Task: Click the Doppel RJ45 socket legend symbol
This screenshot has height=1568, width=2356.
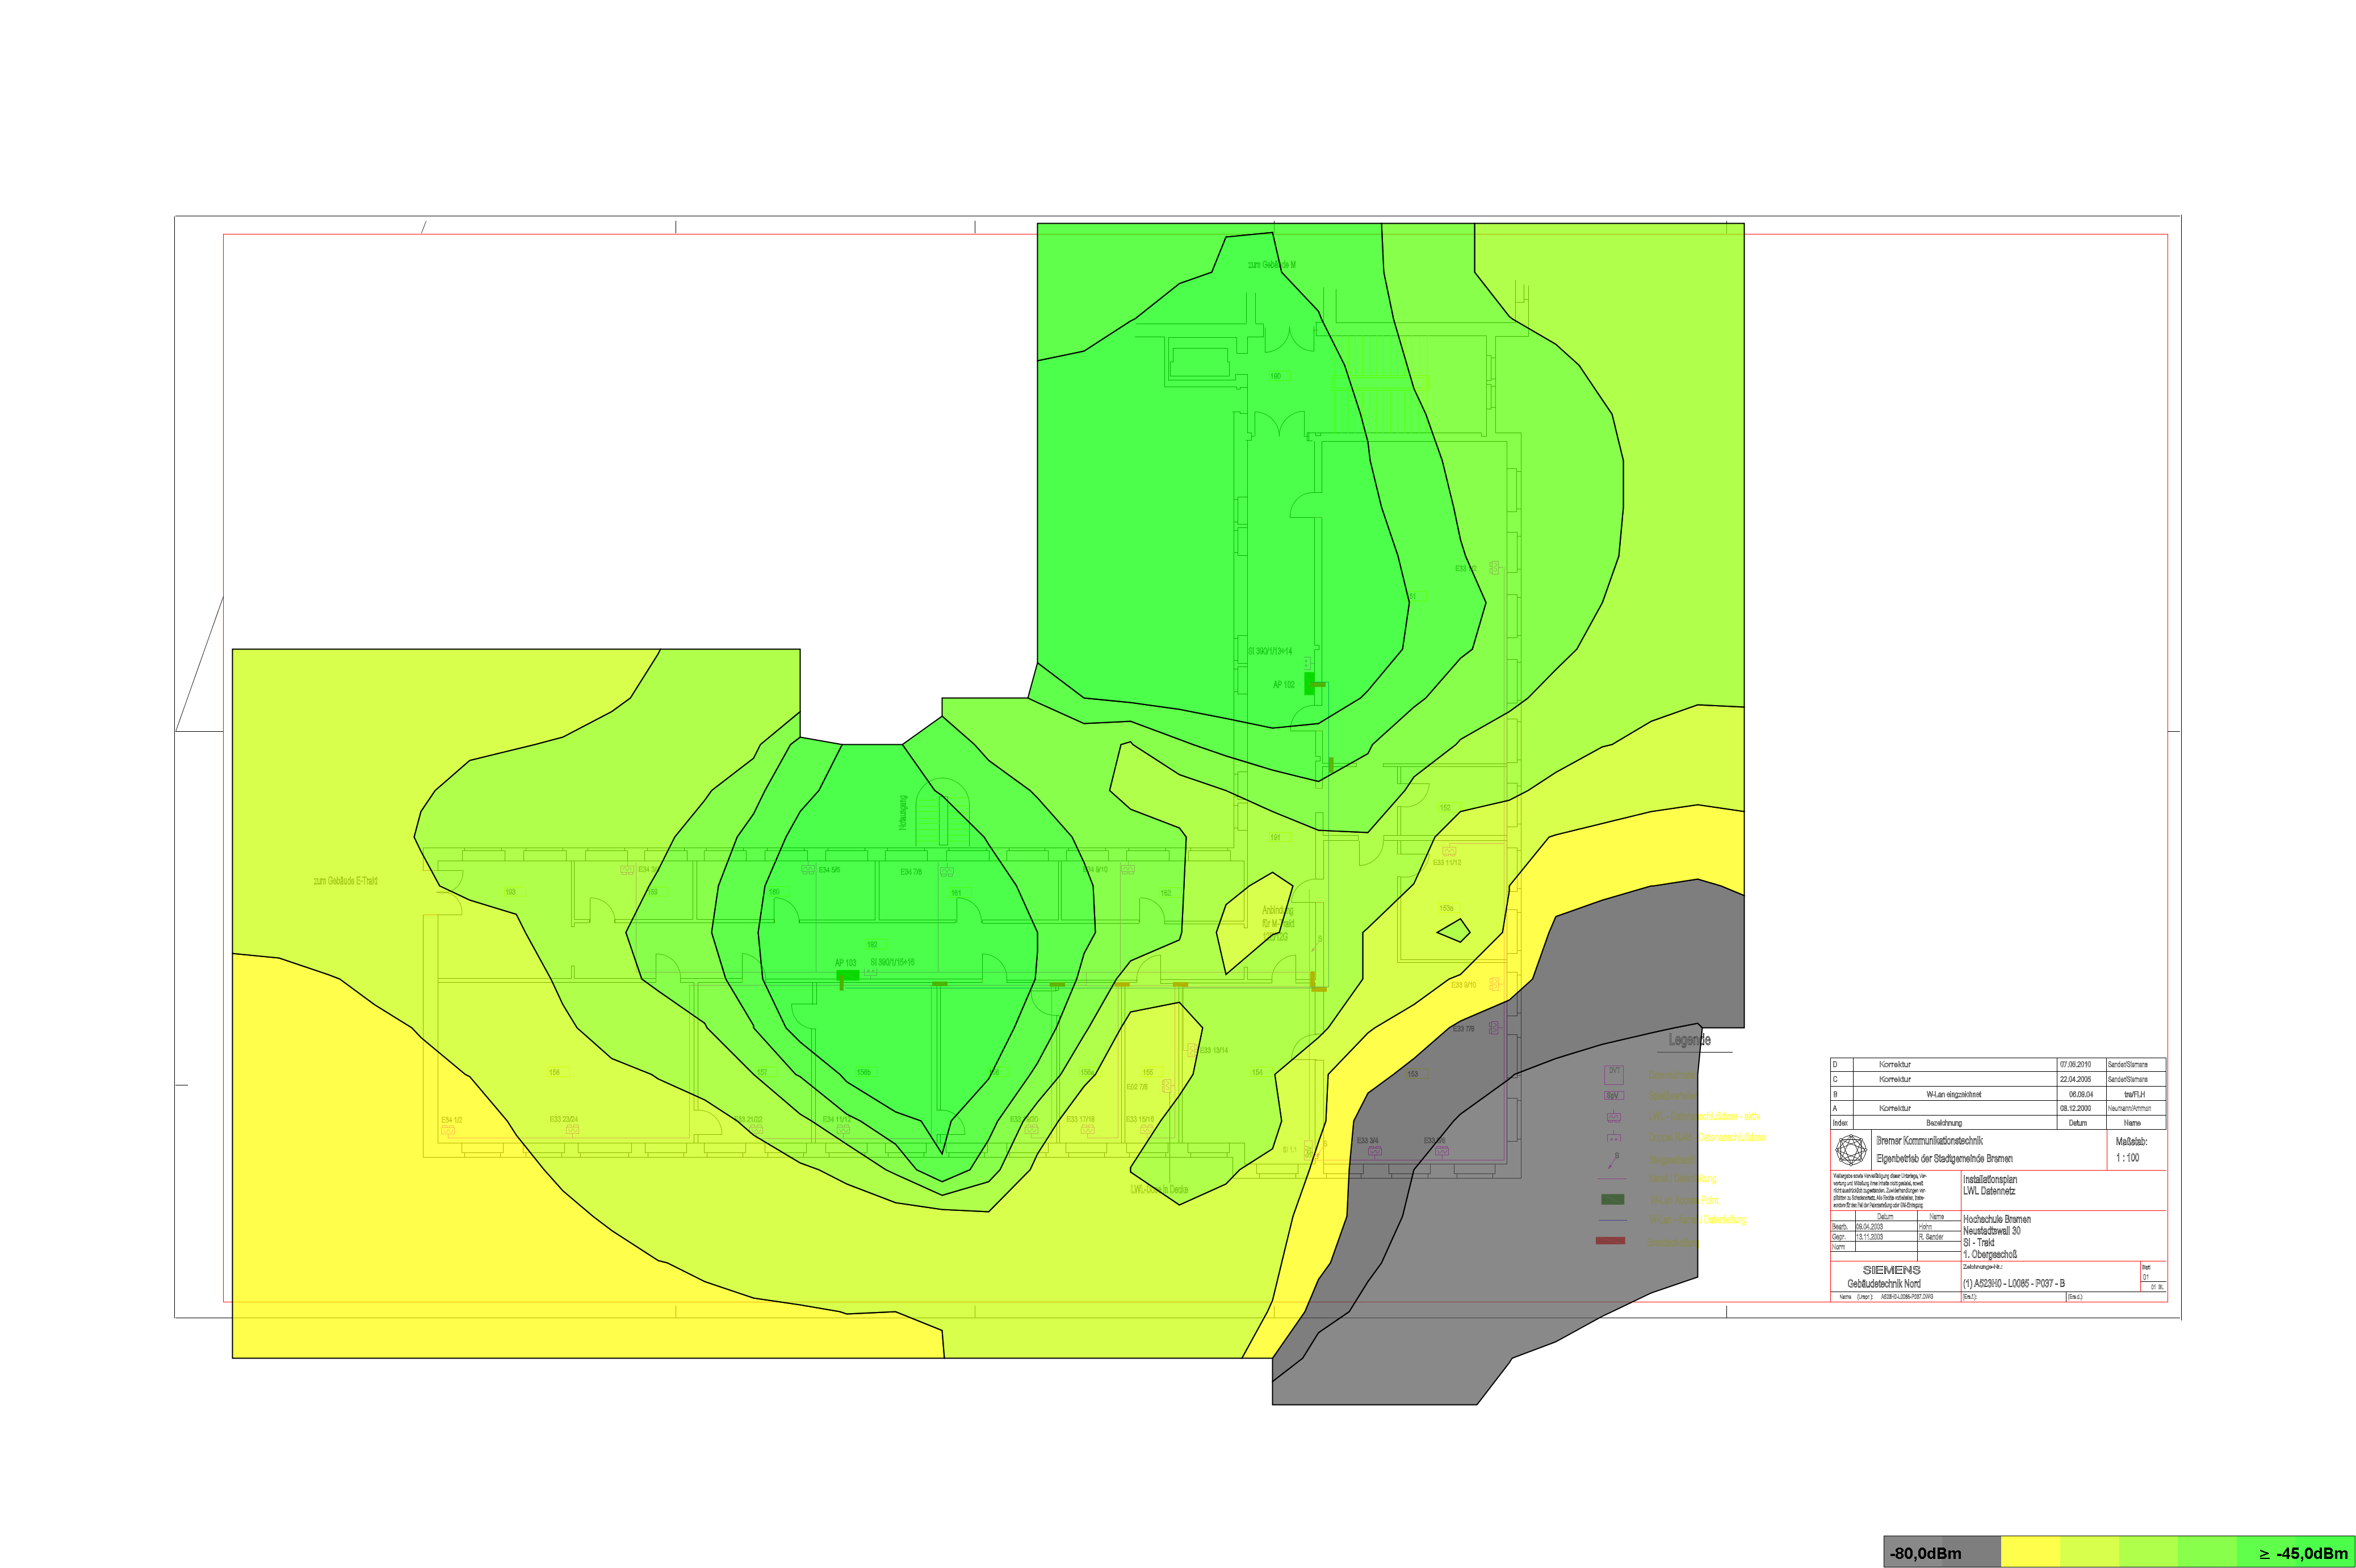Action: [1613, 1138]
